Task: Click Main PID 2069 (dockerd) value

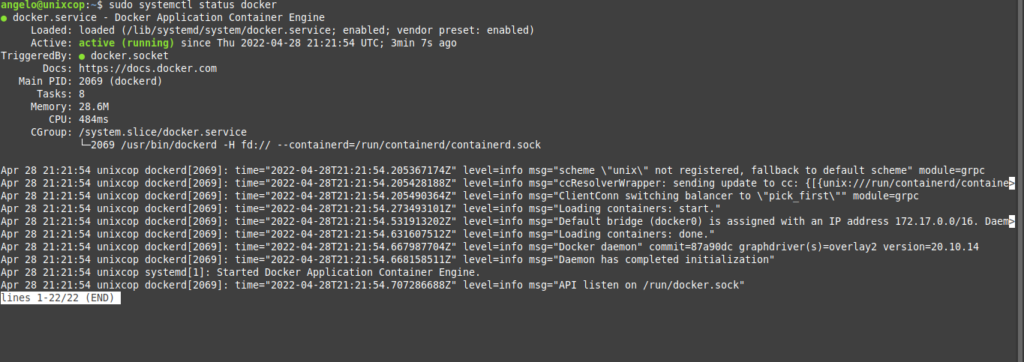Action: click(x=120, y=81)
